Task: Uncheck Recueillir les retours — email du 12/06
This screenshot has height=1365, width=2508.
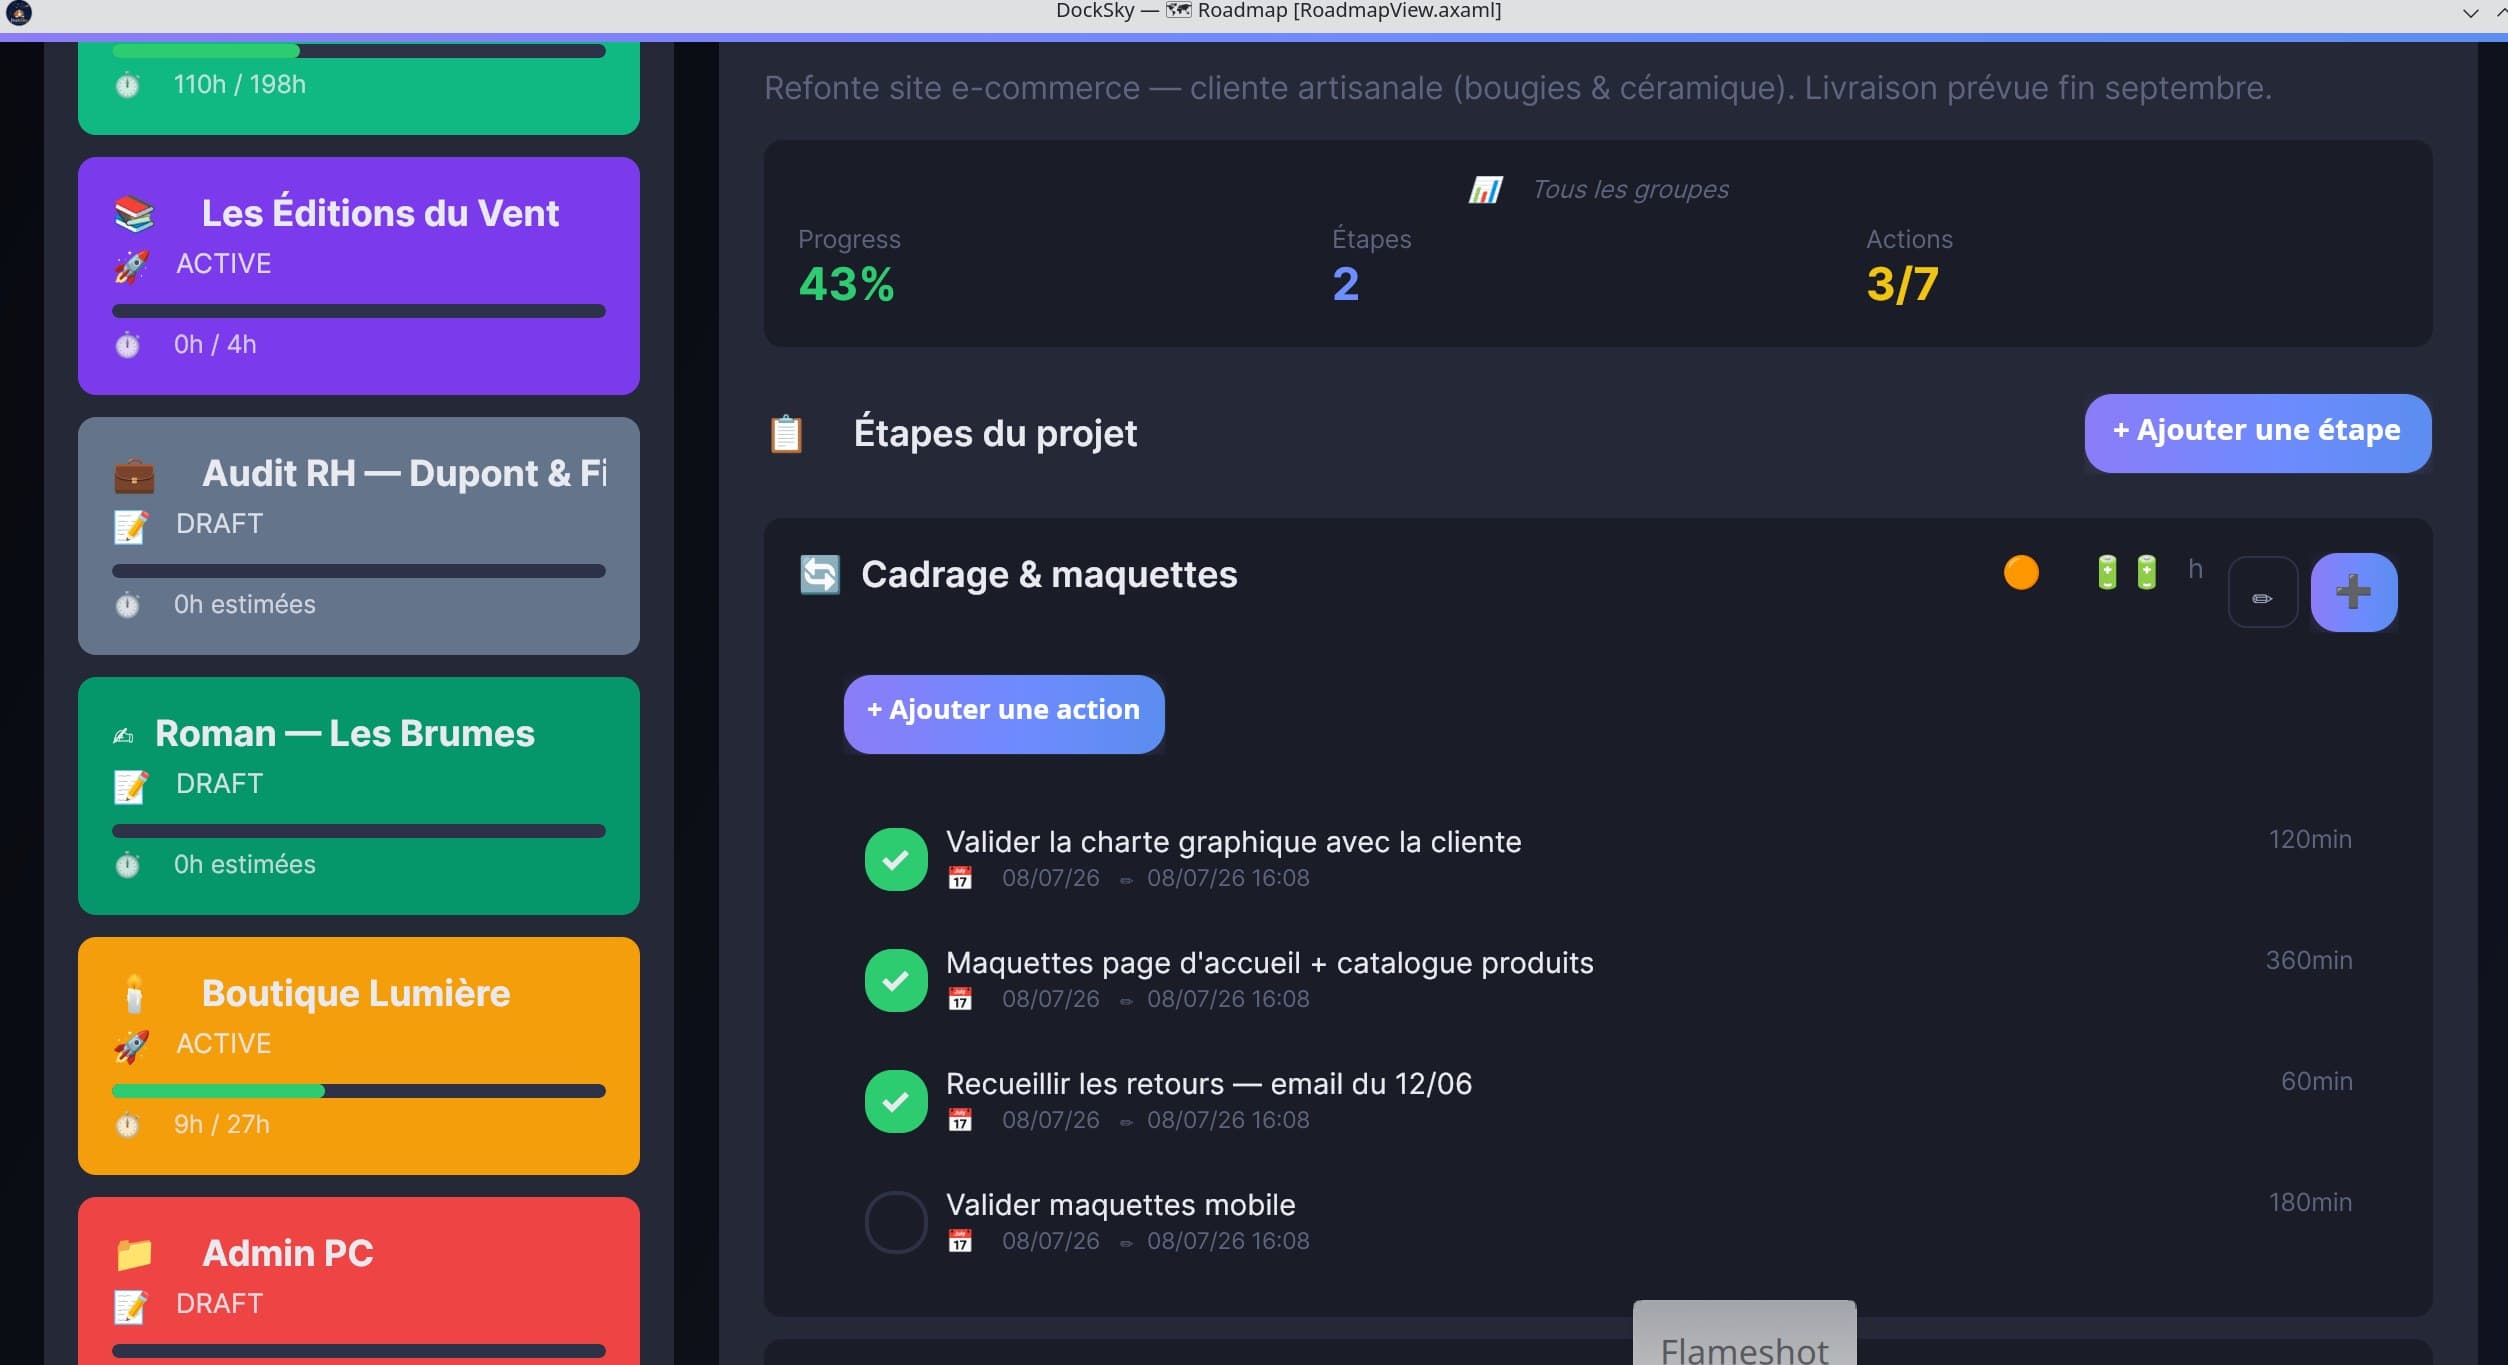Action: point(896,1102)
